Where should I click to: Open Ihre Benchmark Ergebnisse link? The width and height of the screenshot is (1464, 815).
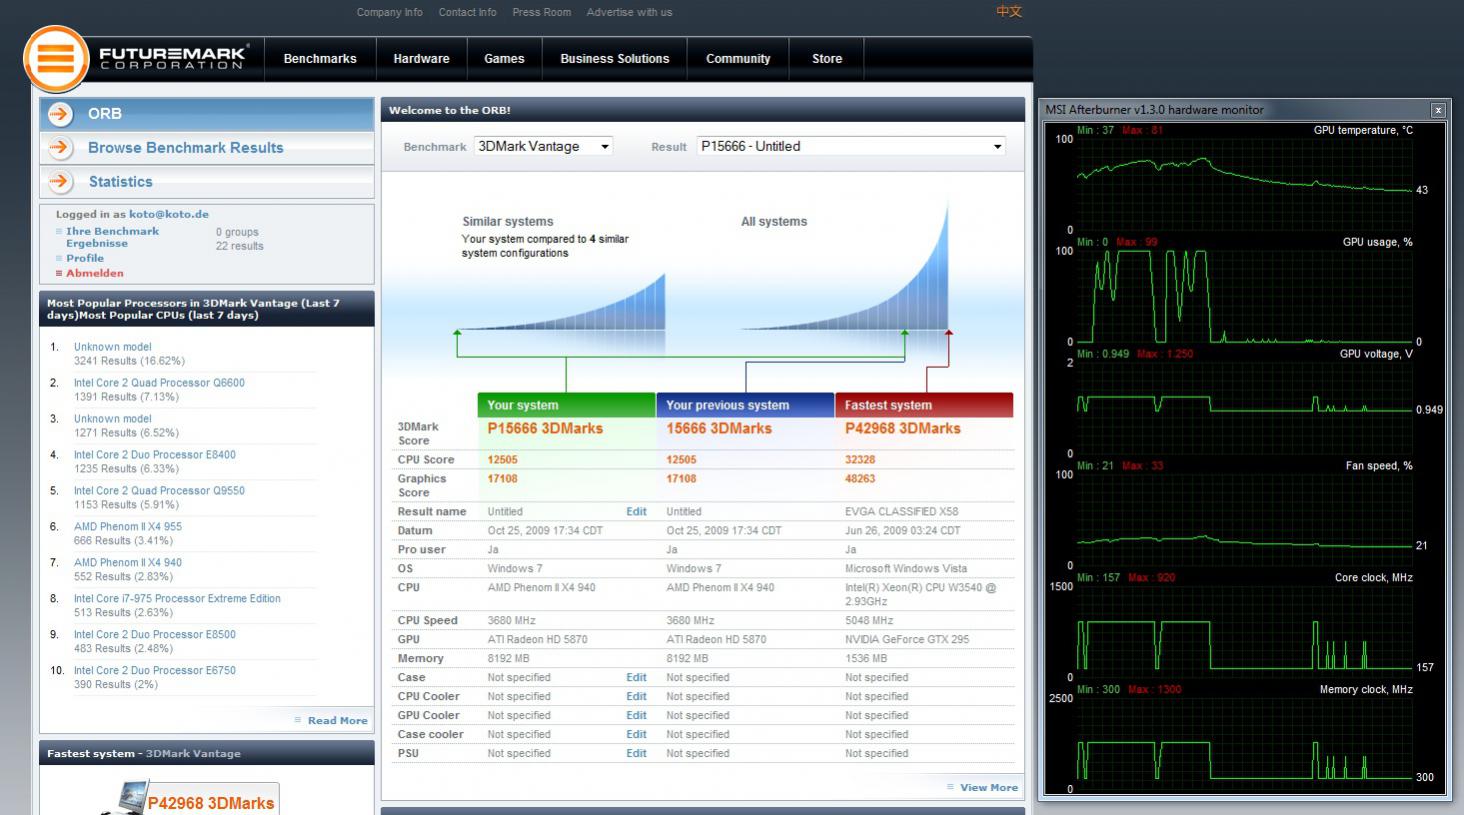112,237
